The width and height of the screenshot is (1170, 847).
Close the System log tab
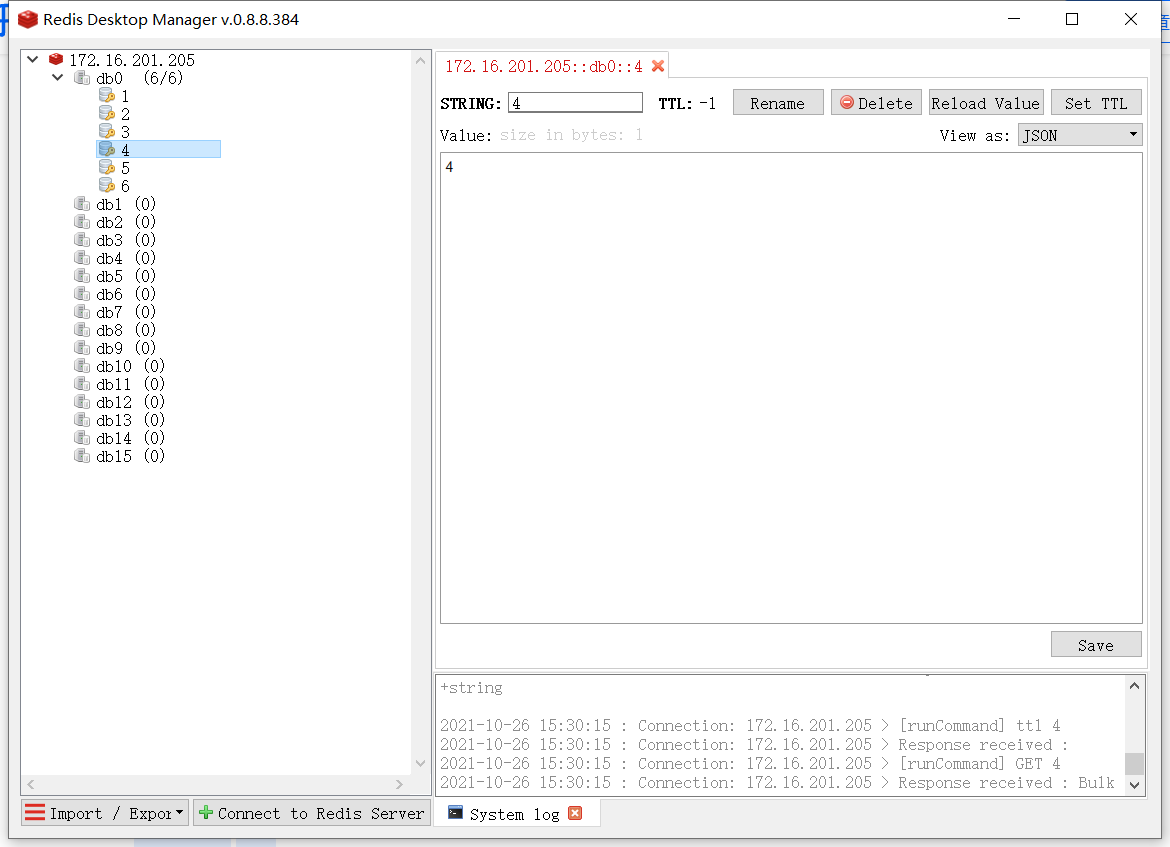pos(575,813)
